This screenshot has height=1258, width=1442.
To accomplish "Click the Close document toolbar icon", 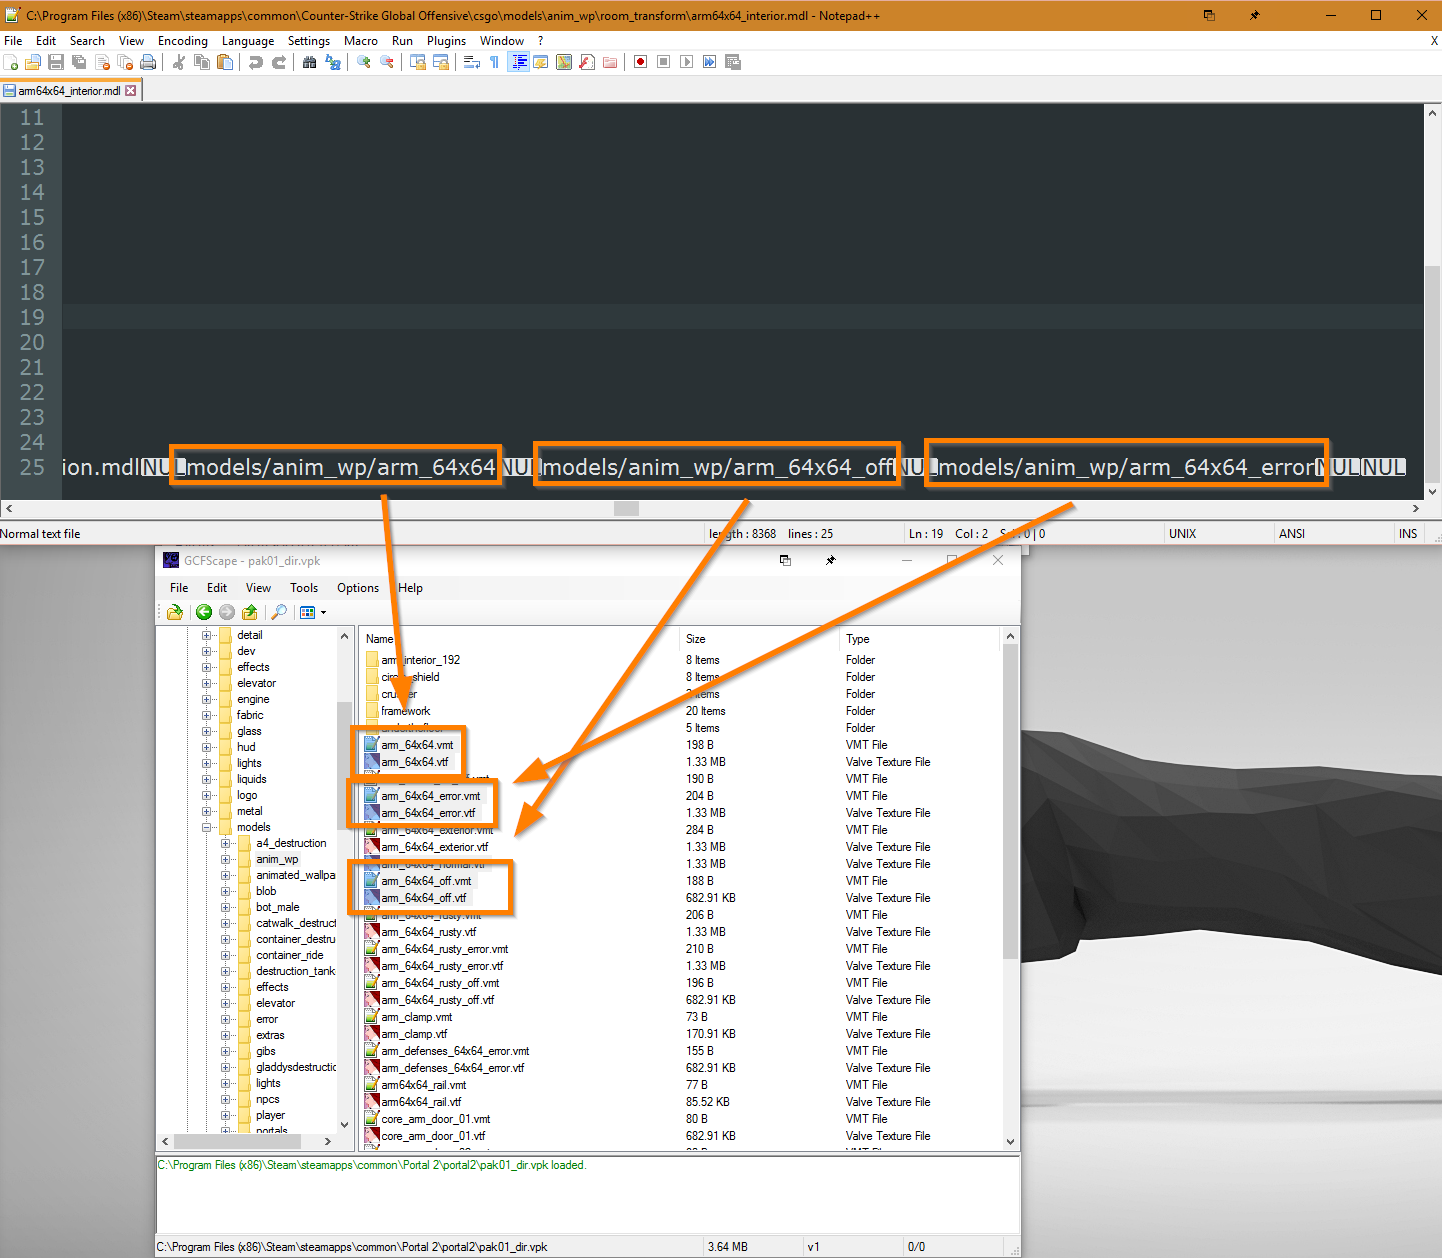I will point(102,62).
